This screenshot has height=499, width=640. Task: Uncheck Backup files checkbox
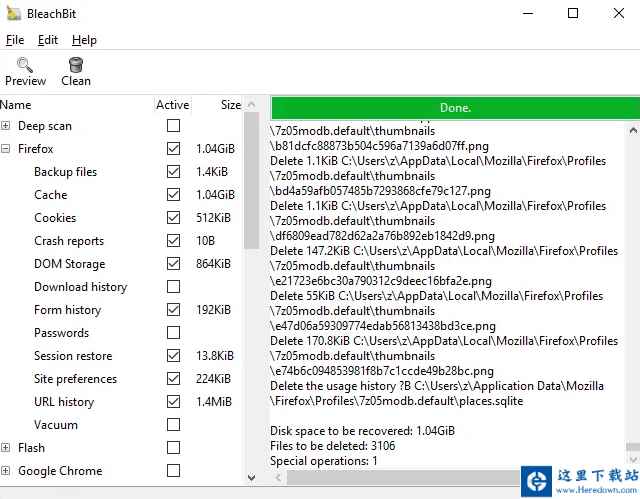click(x=173, y=172)
